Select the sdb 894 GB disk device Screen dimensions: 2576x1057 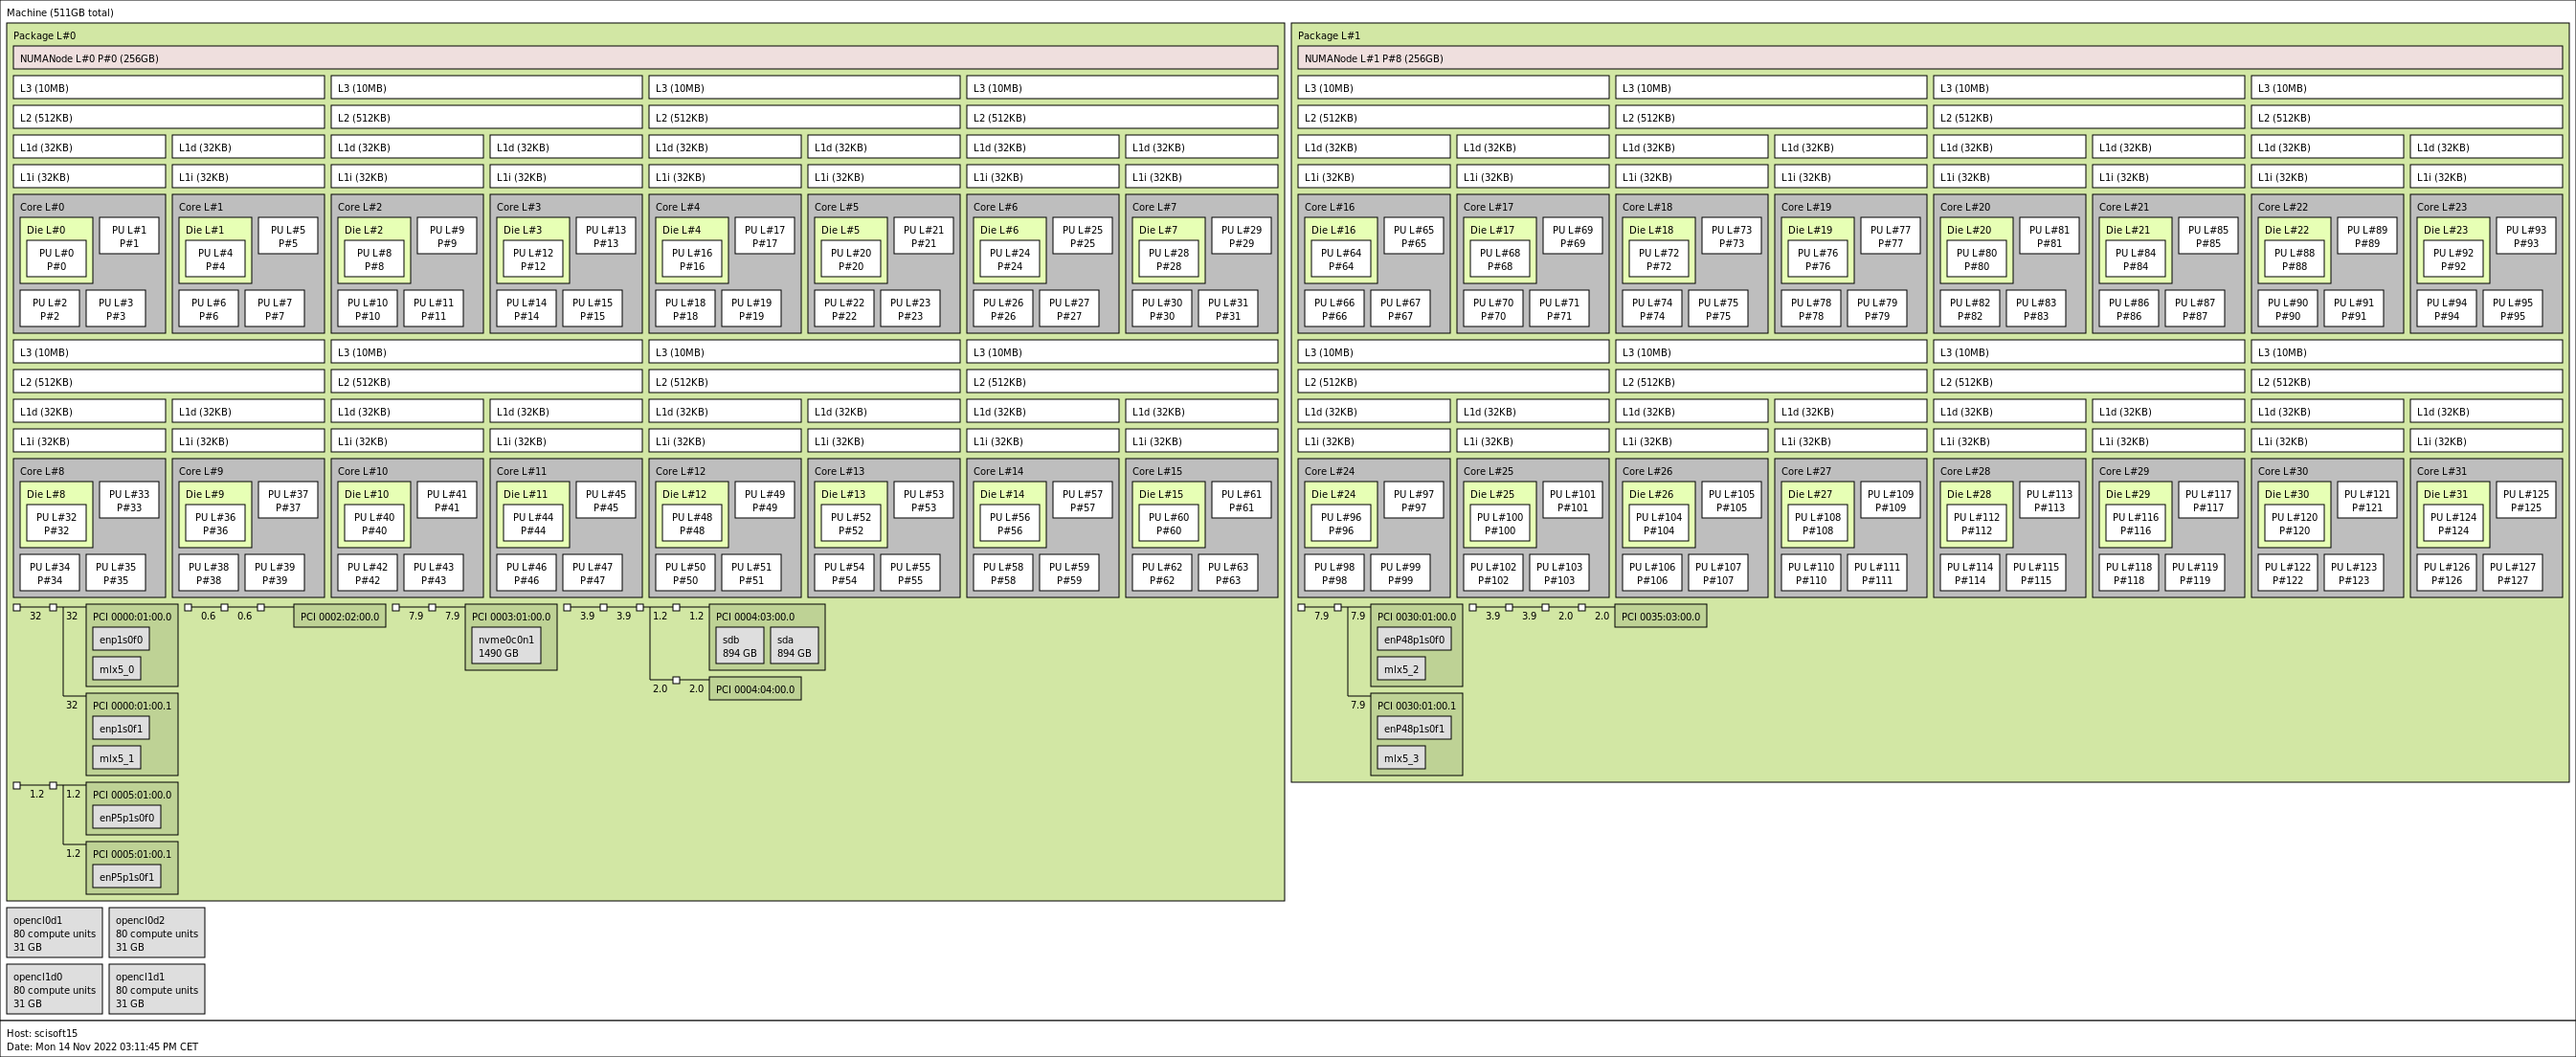(x=738, y=645)
